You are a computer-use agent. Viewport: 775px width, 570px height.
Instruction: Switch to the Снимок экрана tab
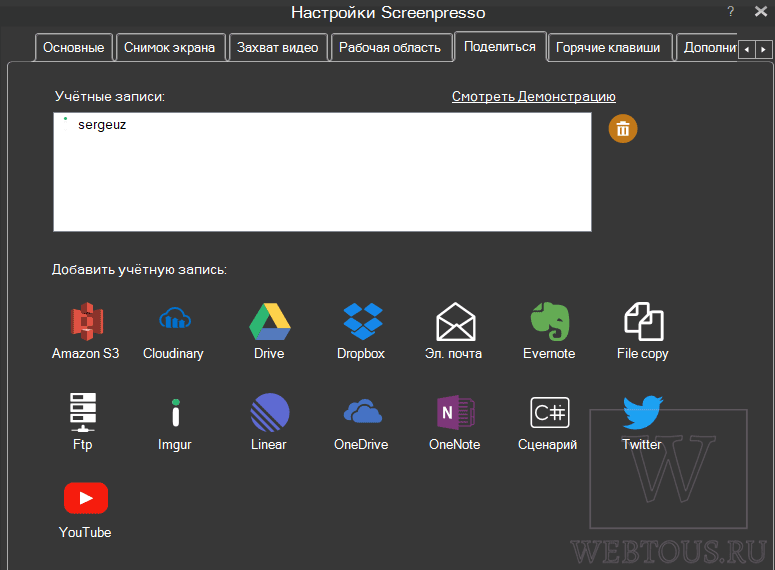170,47
